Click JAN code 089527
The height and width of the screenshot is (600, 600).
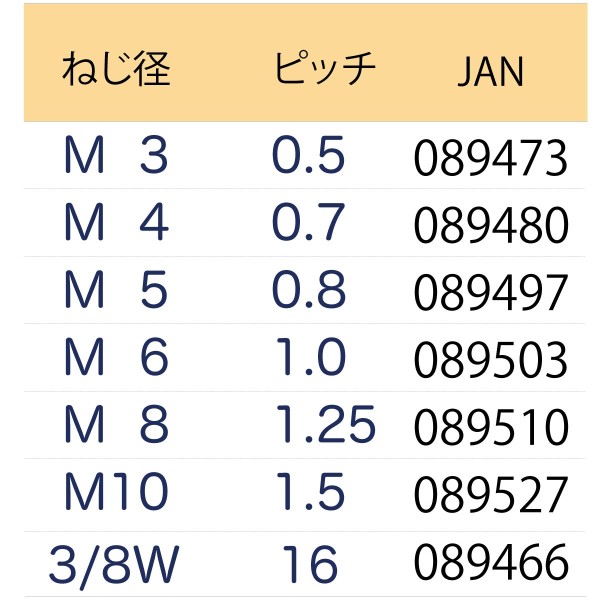(x=491, y=494)
